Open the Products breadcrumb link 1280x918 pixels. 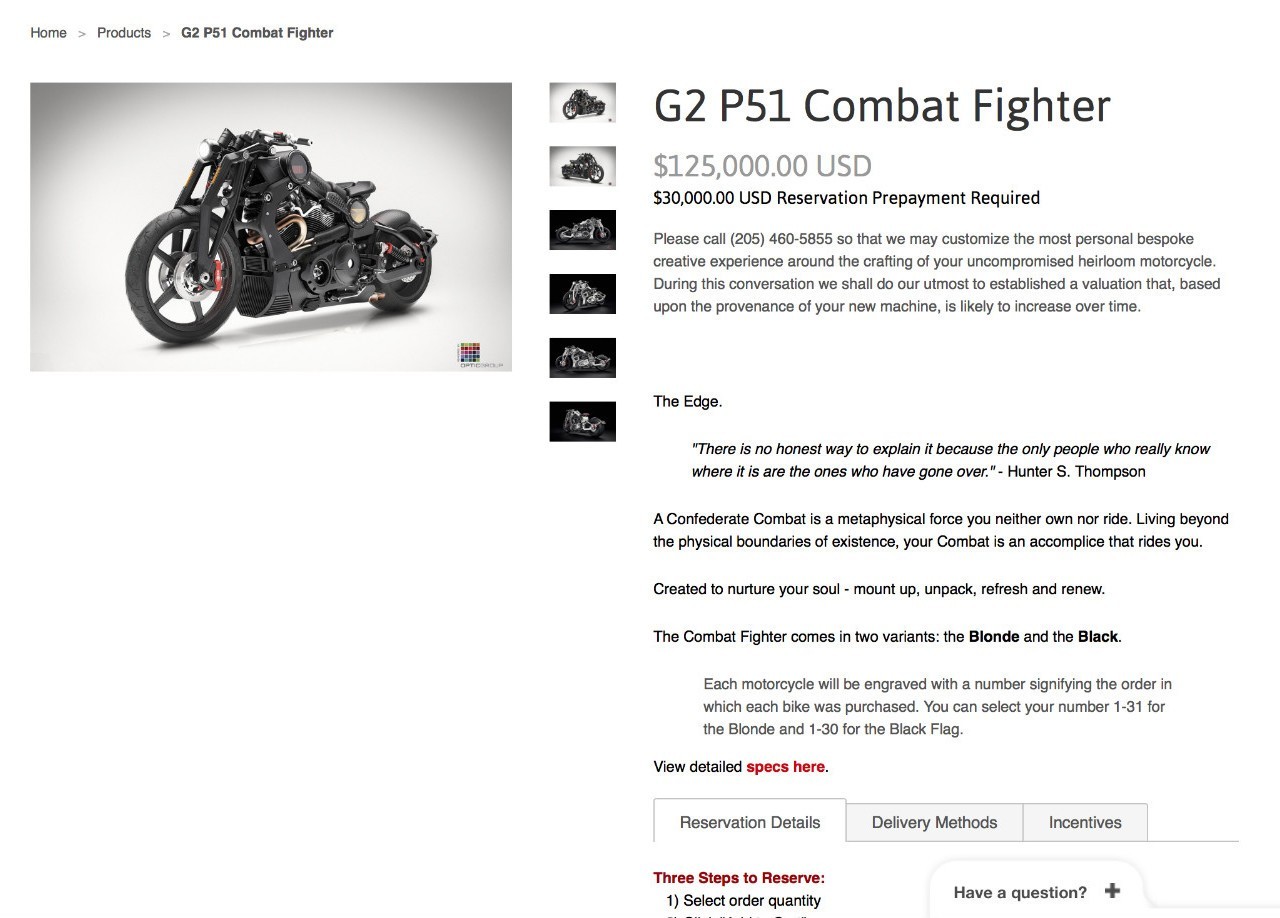(124, 33)
